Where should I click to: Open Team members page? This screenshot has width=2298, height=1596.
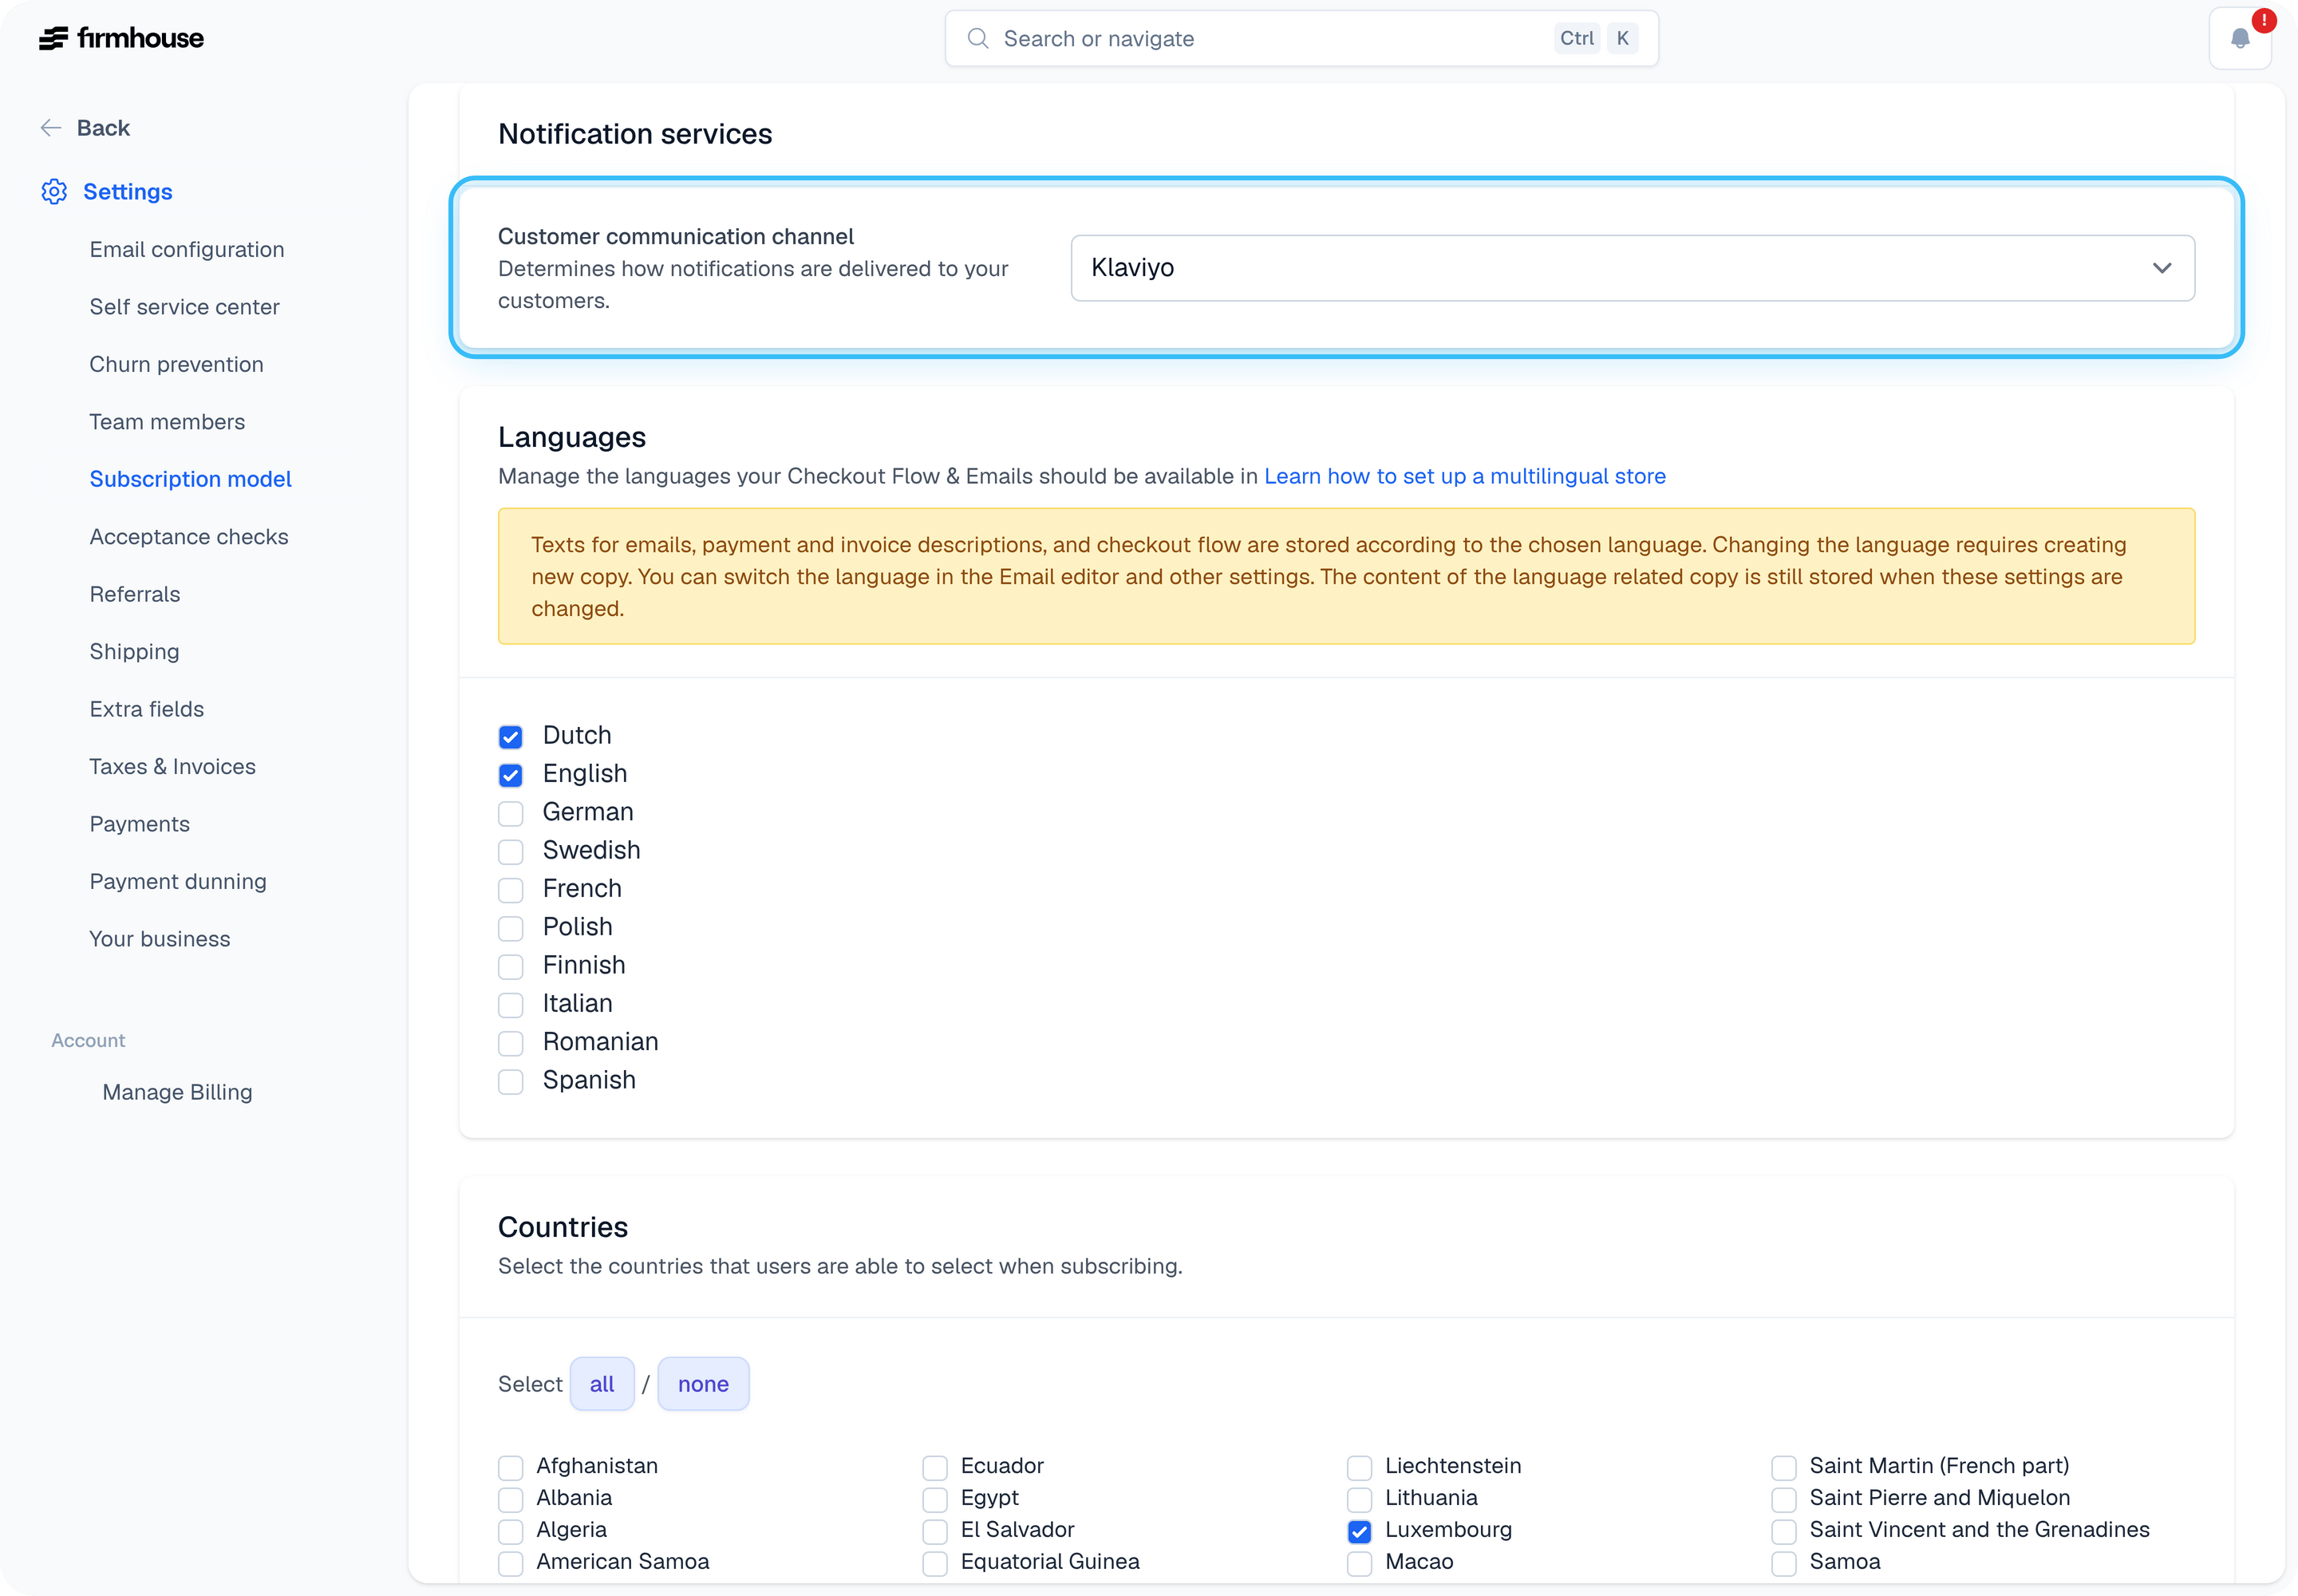pos(167,422)
